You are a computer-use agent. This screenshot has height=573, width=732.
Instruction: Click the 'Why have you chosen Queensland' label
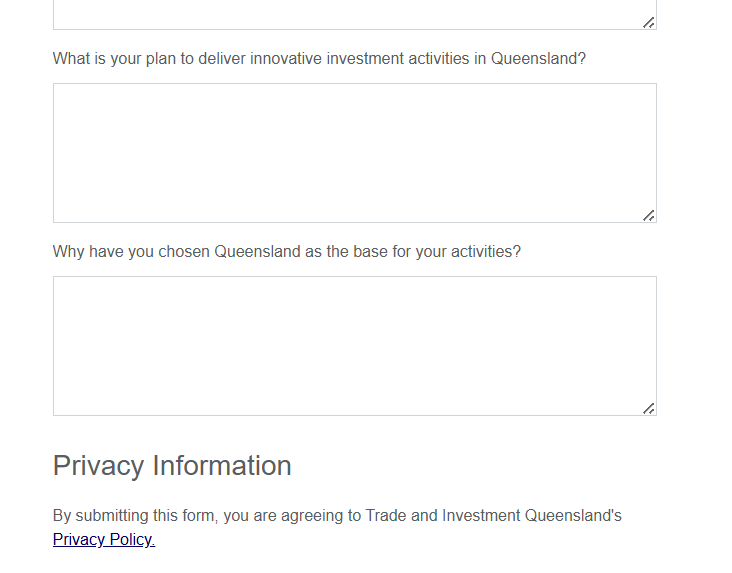[x=150, y=252]
